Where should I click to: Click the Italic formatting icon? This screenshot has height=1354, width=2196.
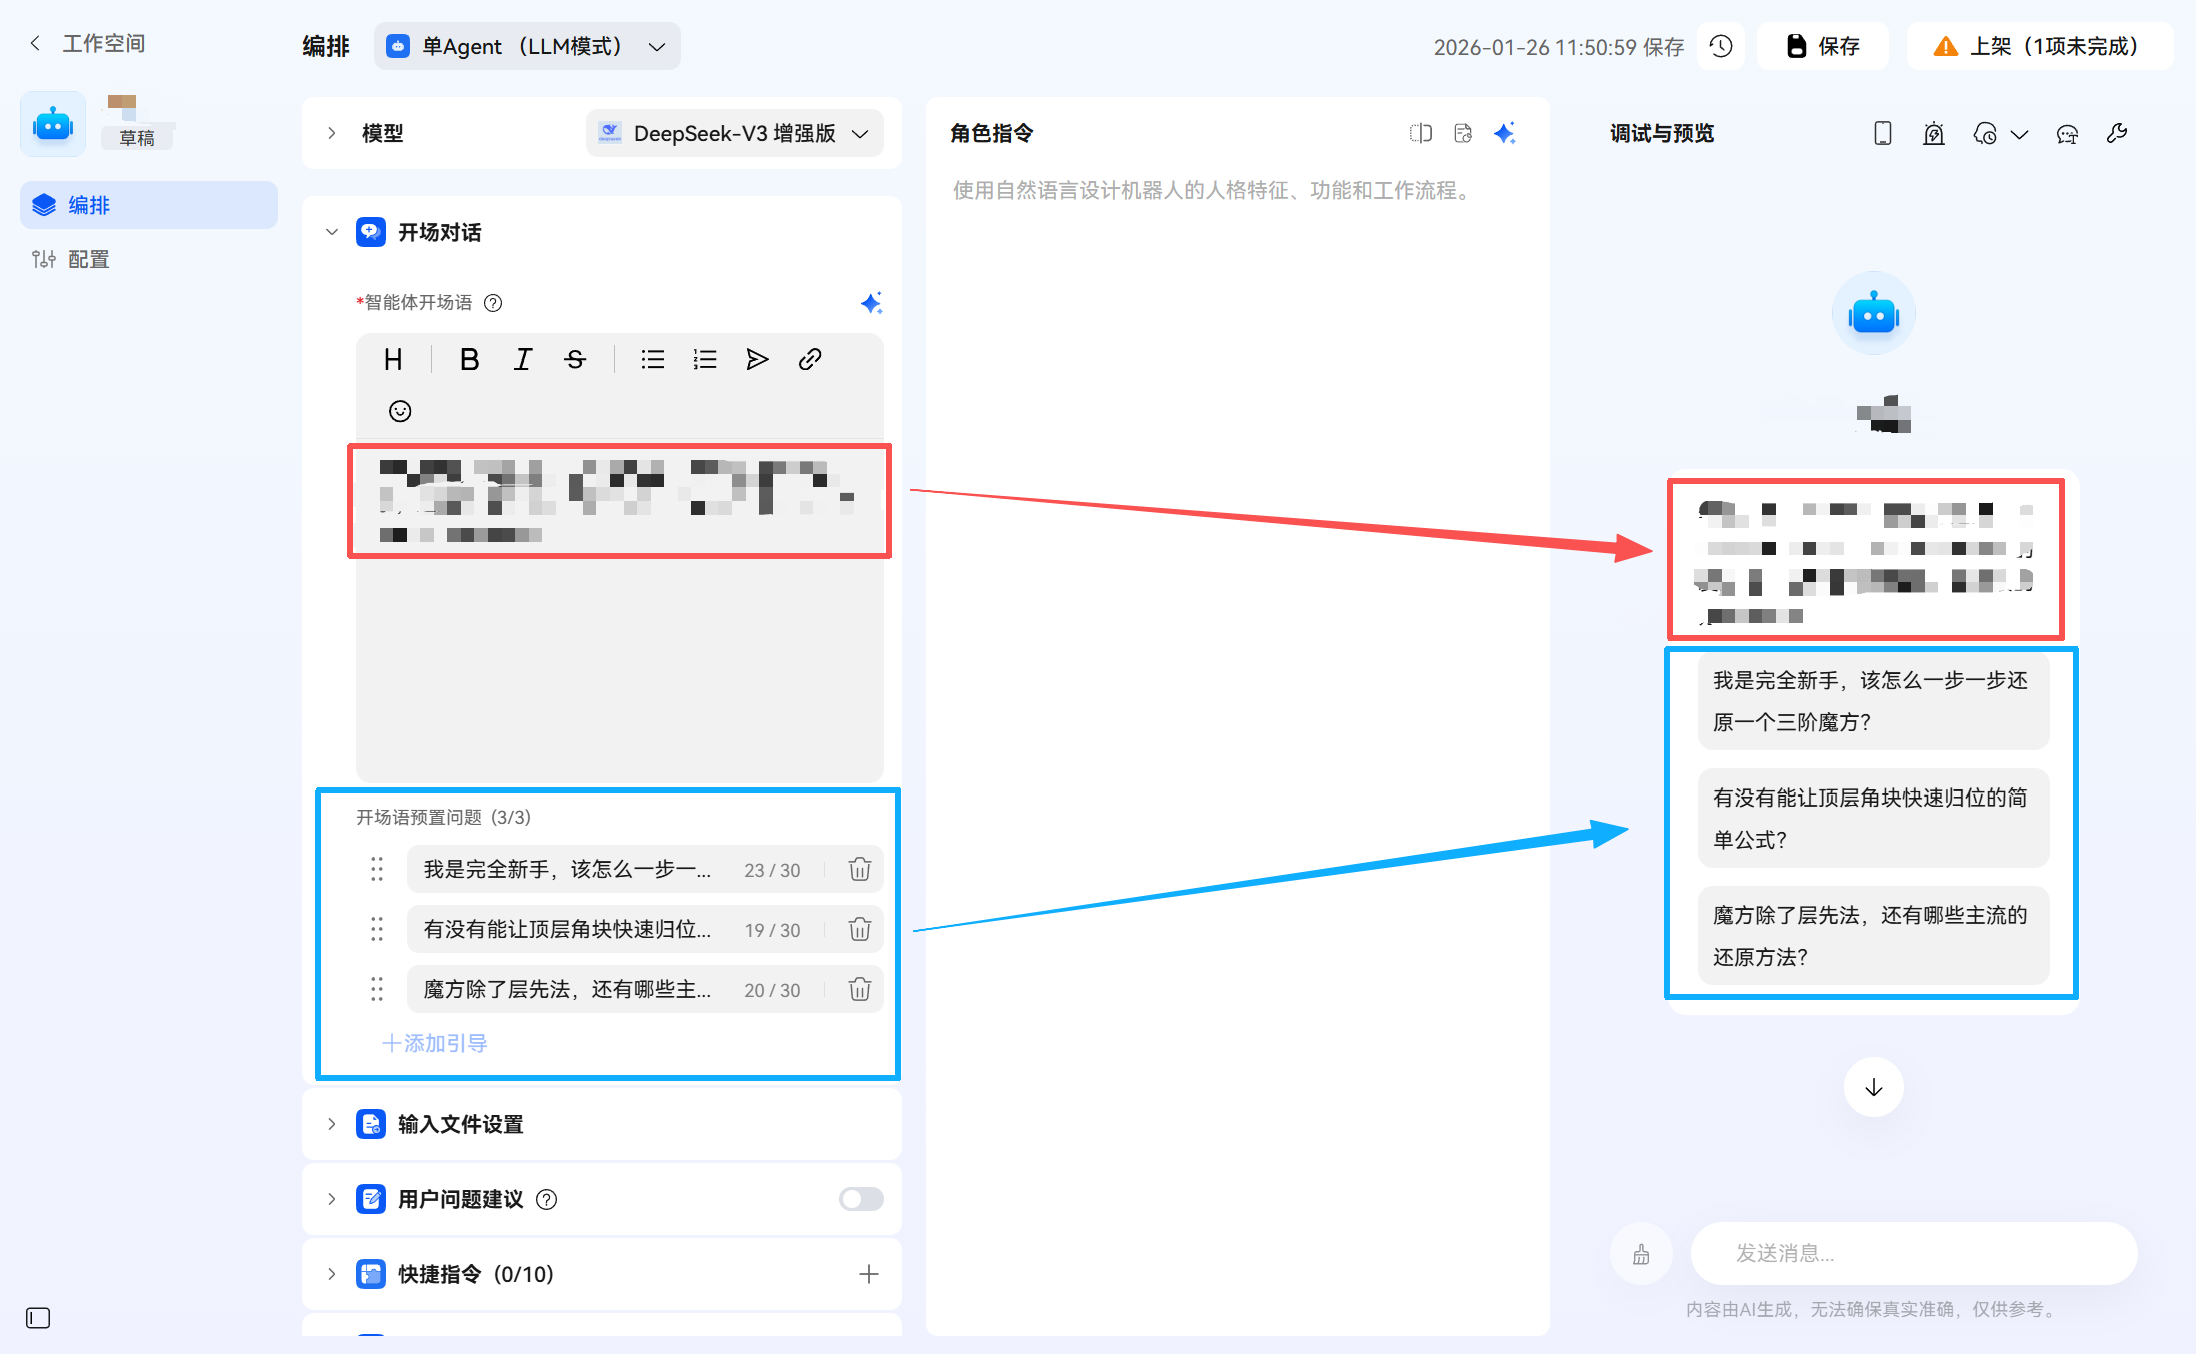(x=522, y=360)
